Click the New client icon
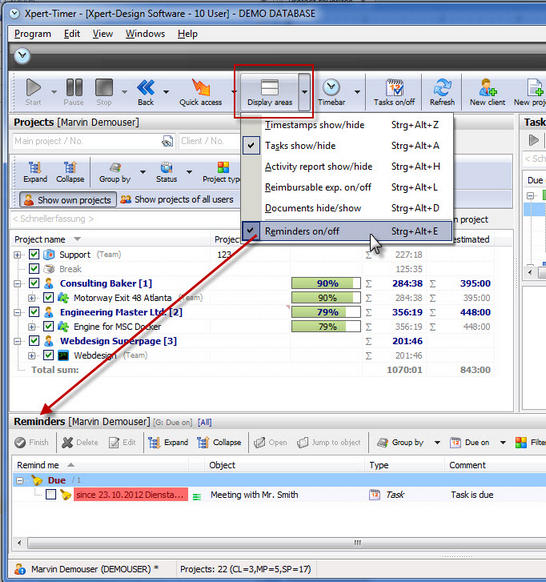The height and width of the screenshot is (582, 546). tap(487, 88)
